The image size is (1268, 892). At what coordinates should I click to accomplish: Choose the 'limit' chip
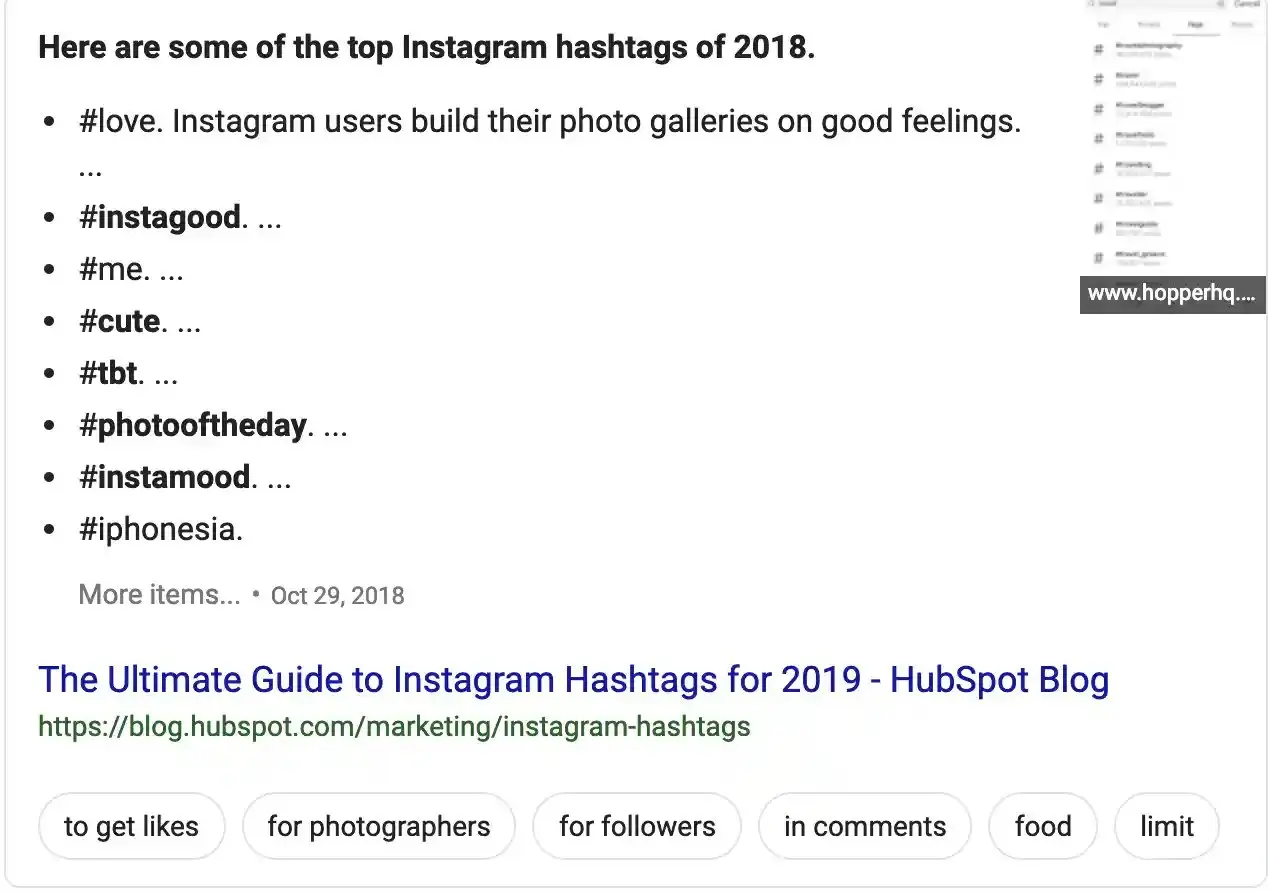coord(1167,826)
